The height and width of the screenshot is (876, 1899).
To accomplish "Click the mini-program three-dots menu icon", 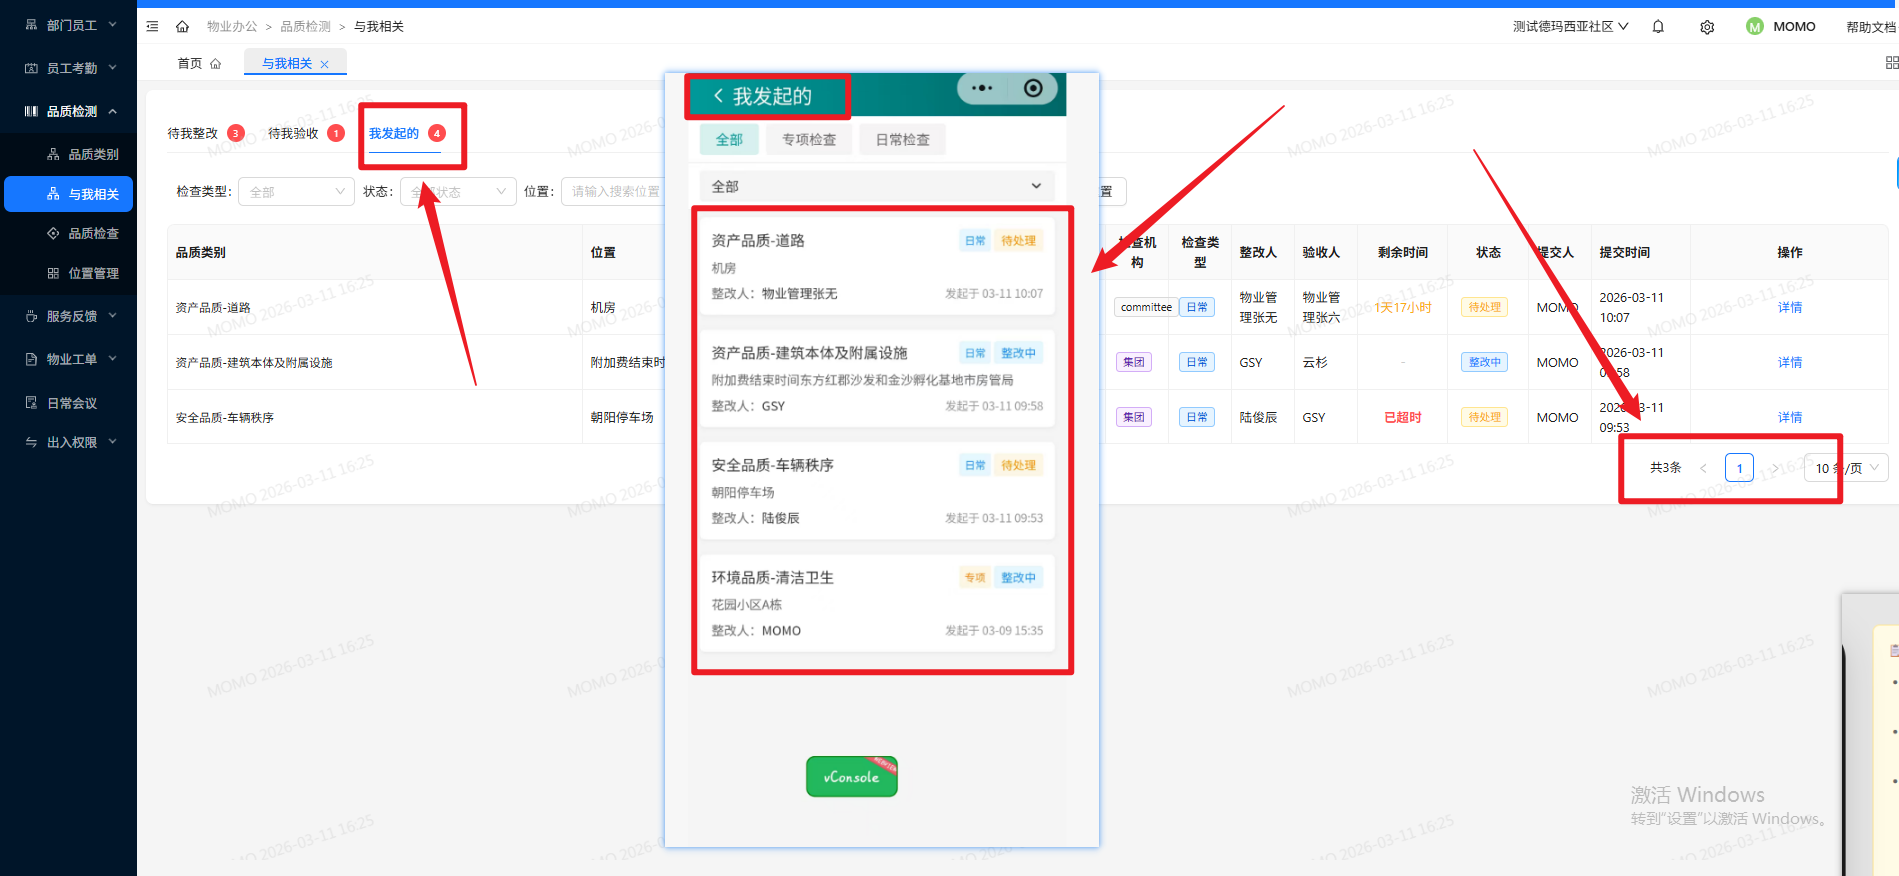I will point(982,89).
